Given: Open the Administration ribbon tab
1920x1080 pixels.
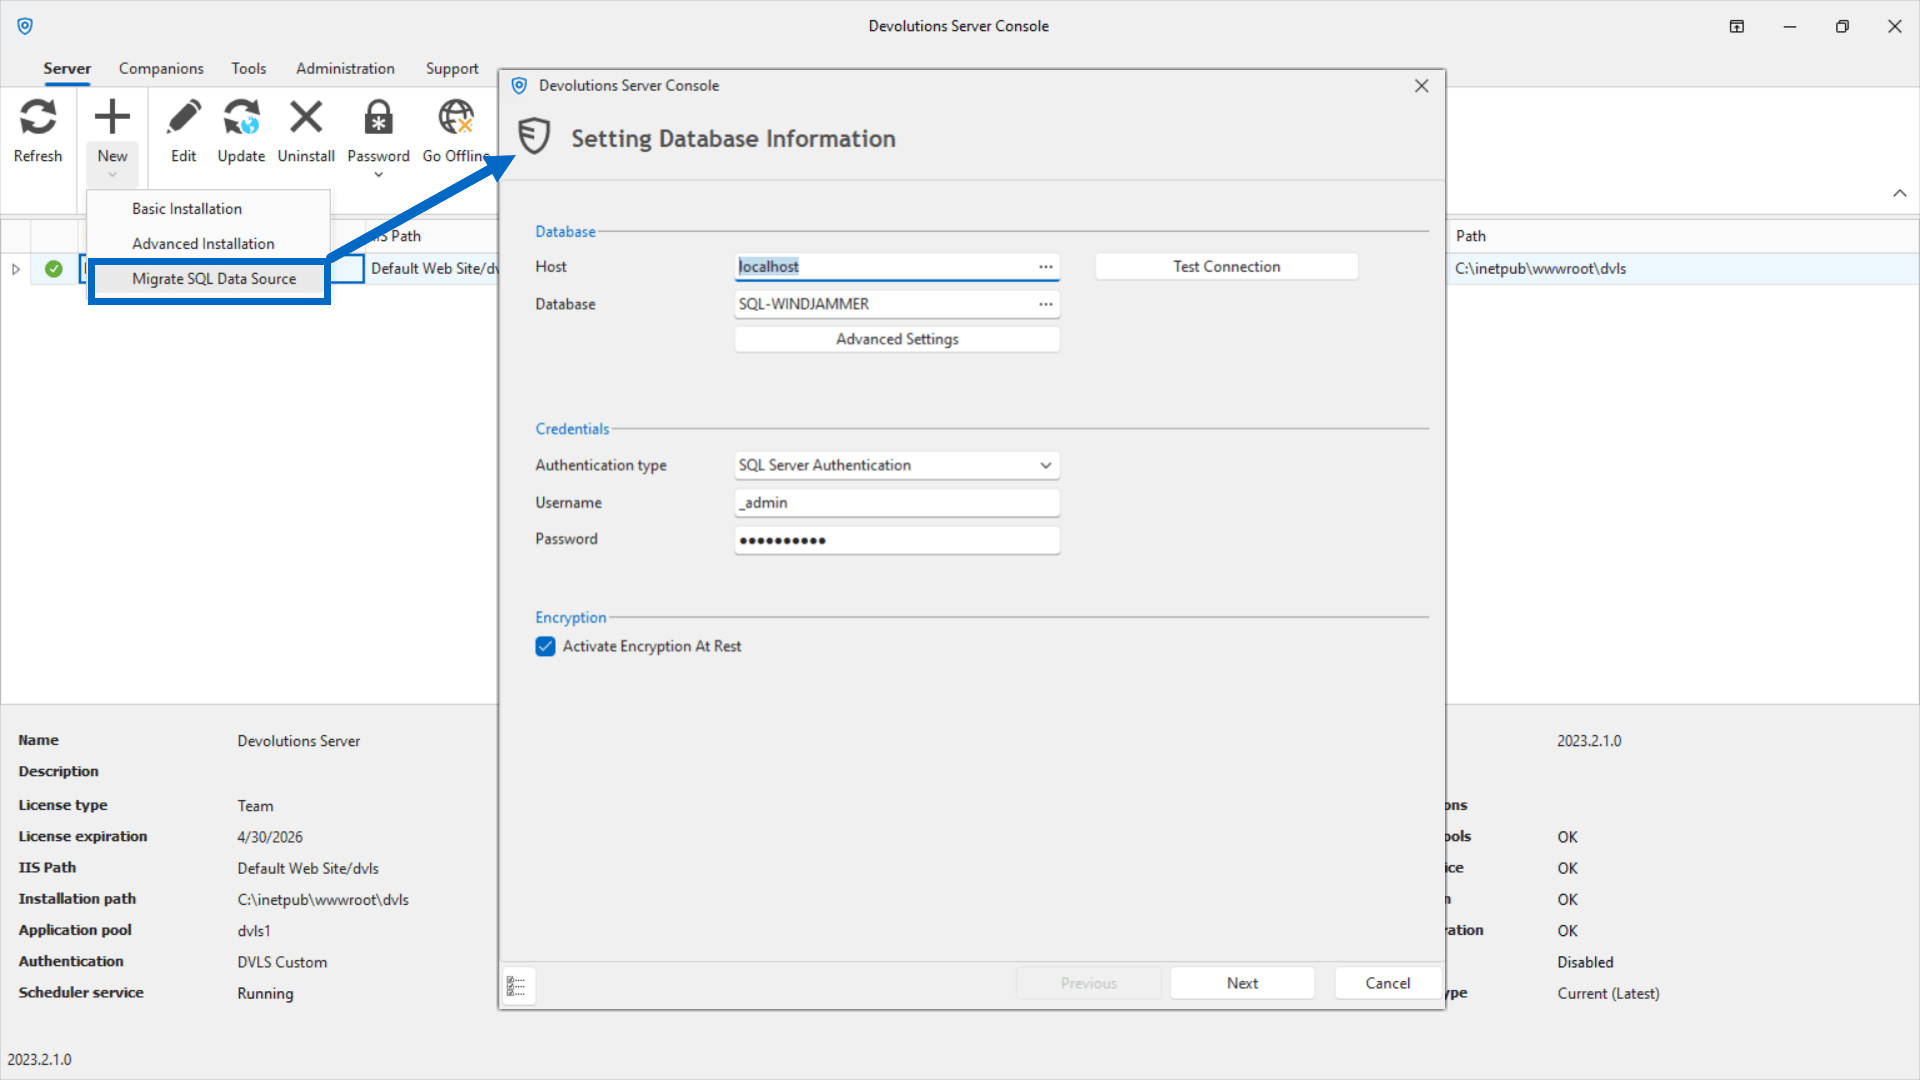Looking at the screenshot, I should coord(345,69).
